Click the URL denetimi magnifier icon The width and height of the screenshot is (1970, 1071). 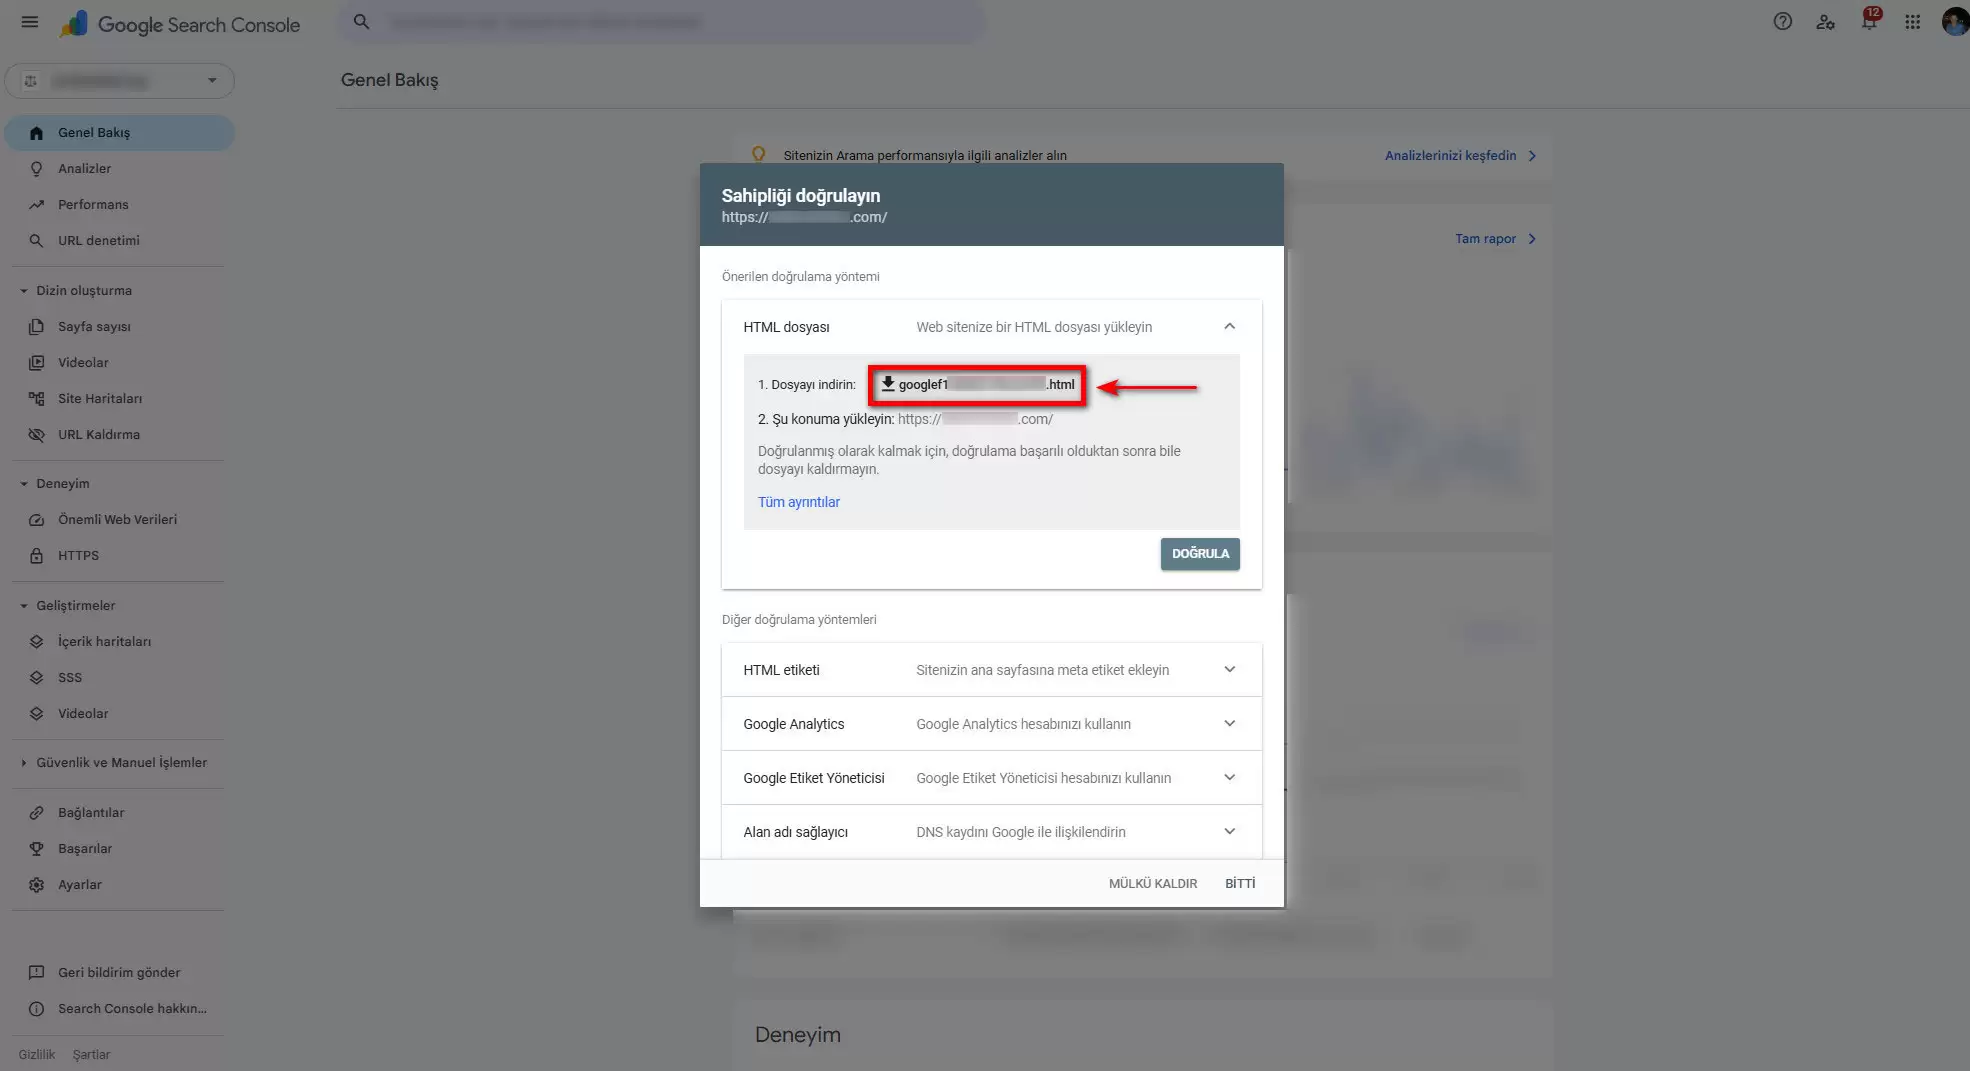37,241
